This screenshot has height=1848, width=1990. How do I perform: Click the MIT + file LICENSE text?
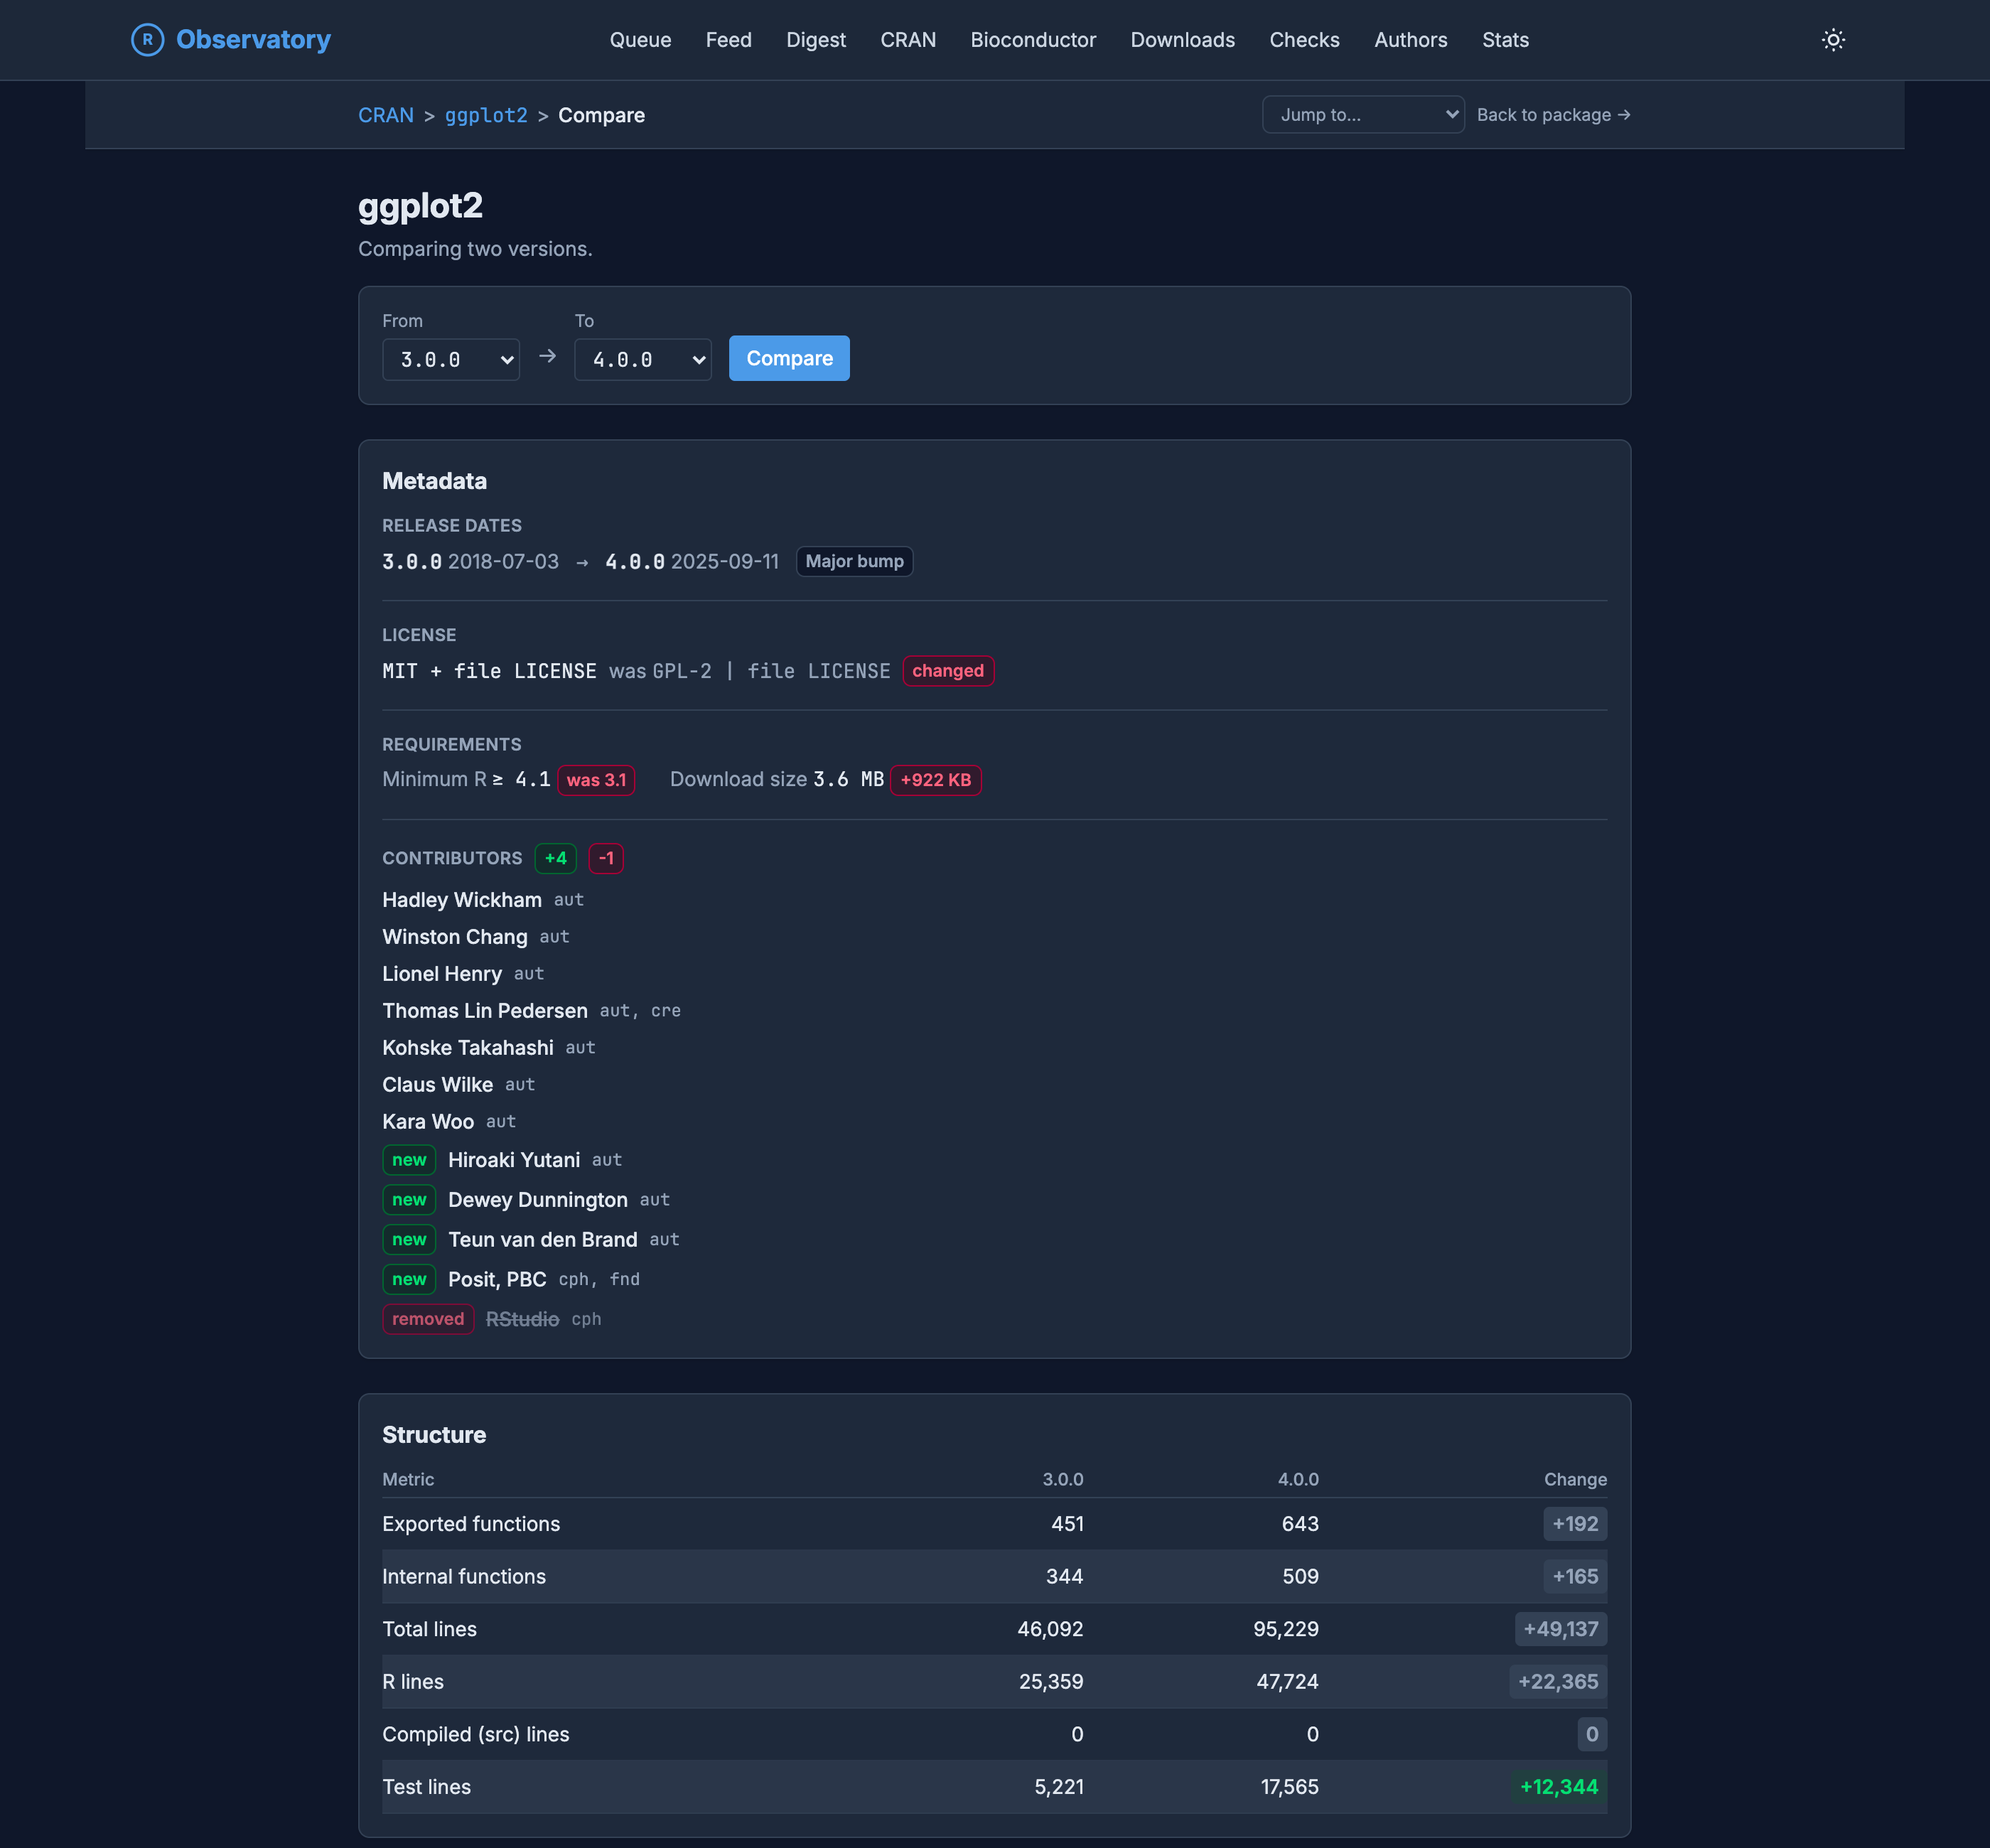[x=489, y=671]
